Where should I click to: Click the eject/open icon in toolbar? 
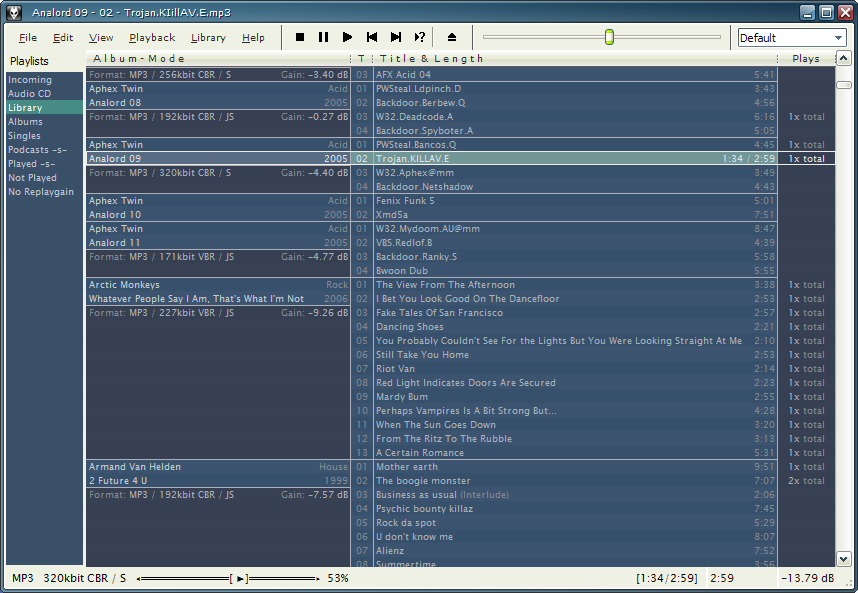pyautogui.click(x=452, y=37)
